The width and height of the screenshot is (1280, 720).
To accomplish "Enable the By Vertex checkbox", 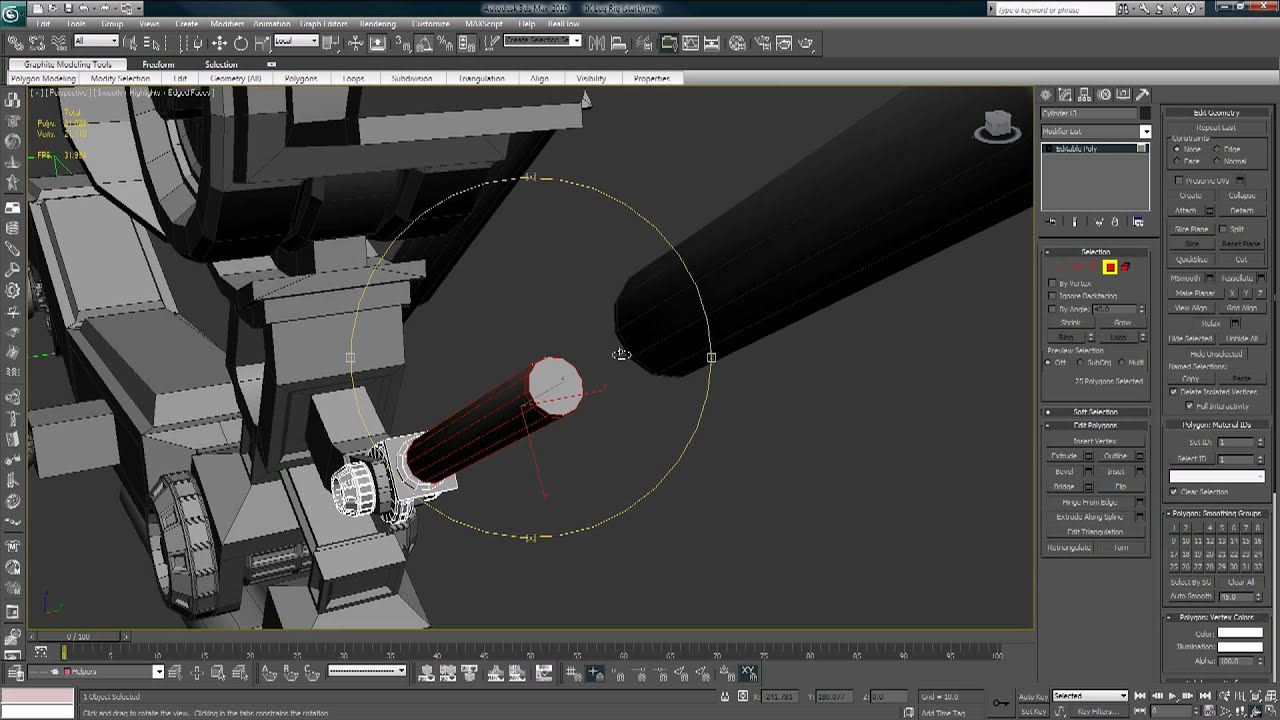I will click(1052, 284).
